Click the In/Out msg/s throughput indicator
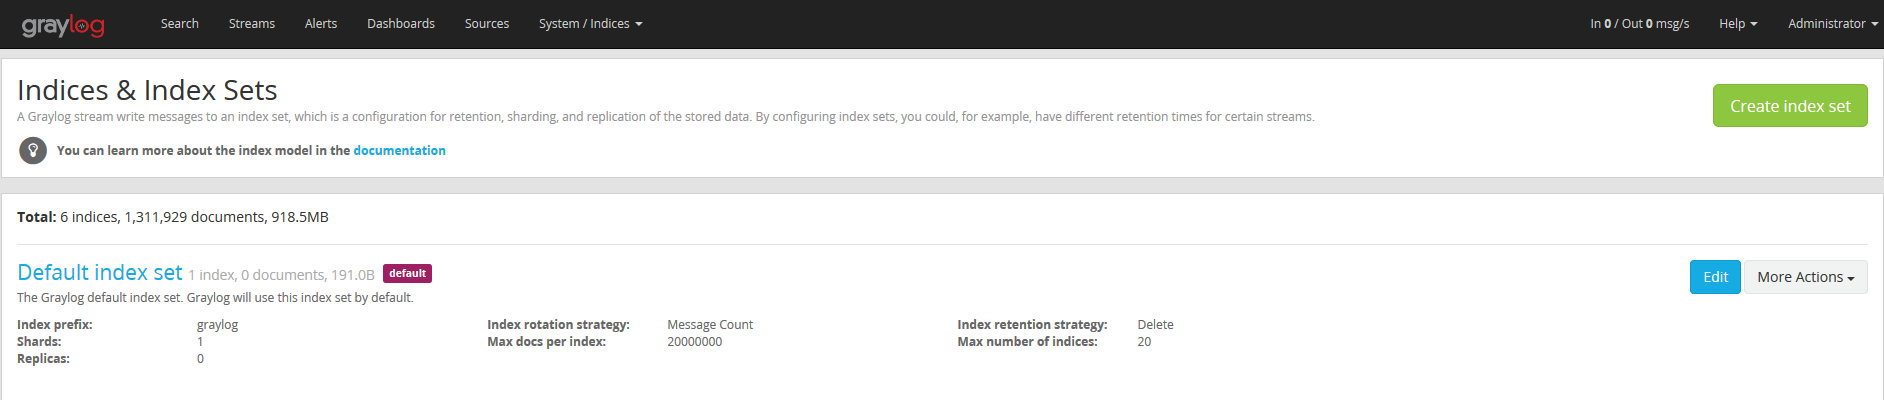The height and width of the screenshot is (400, 1884). 1639,23
